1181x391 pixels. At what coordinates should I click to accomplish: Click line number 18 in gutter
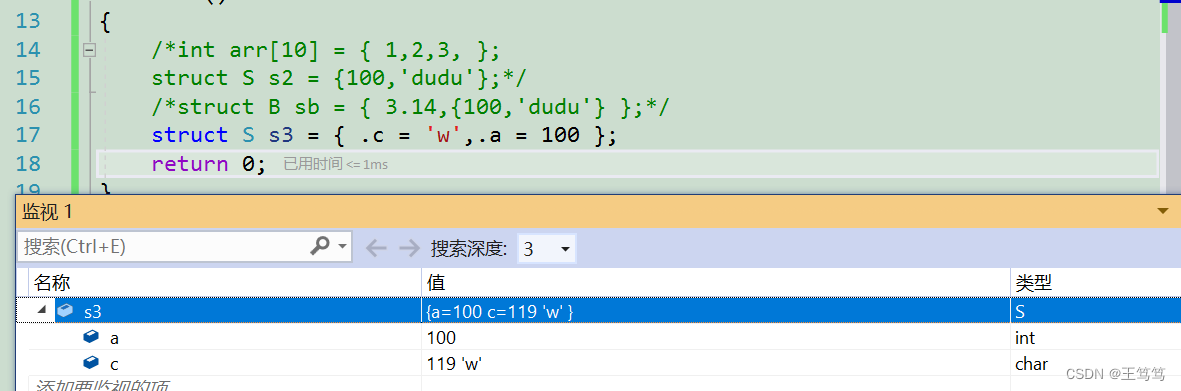[28, 163]
